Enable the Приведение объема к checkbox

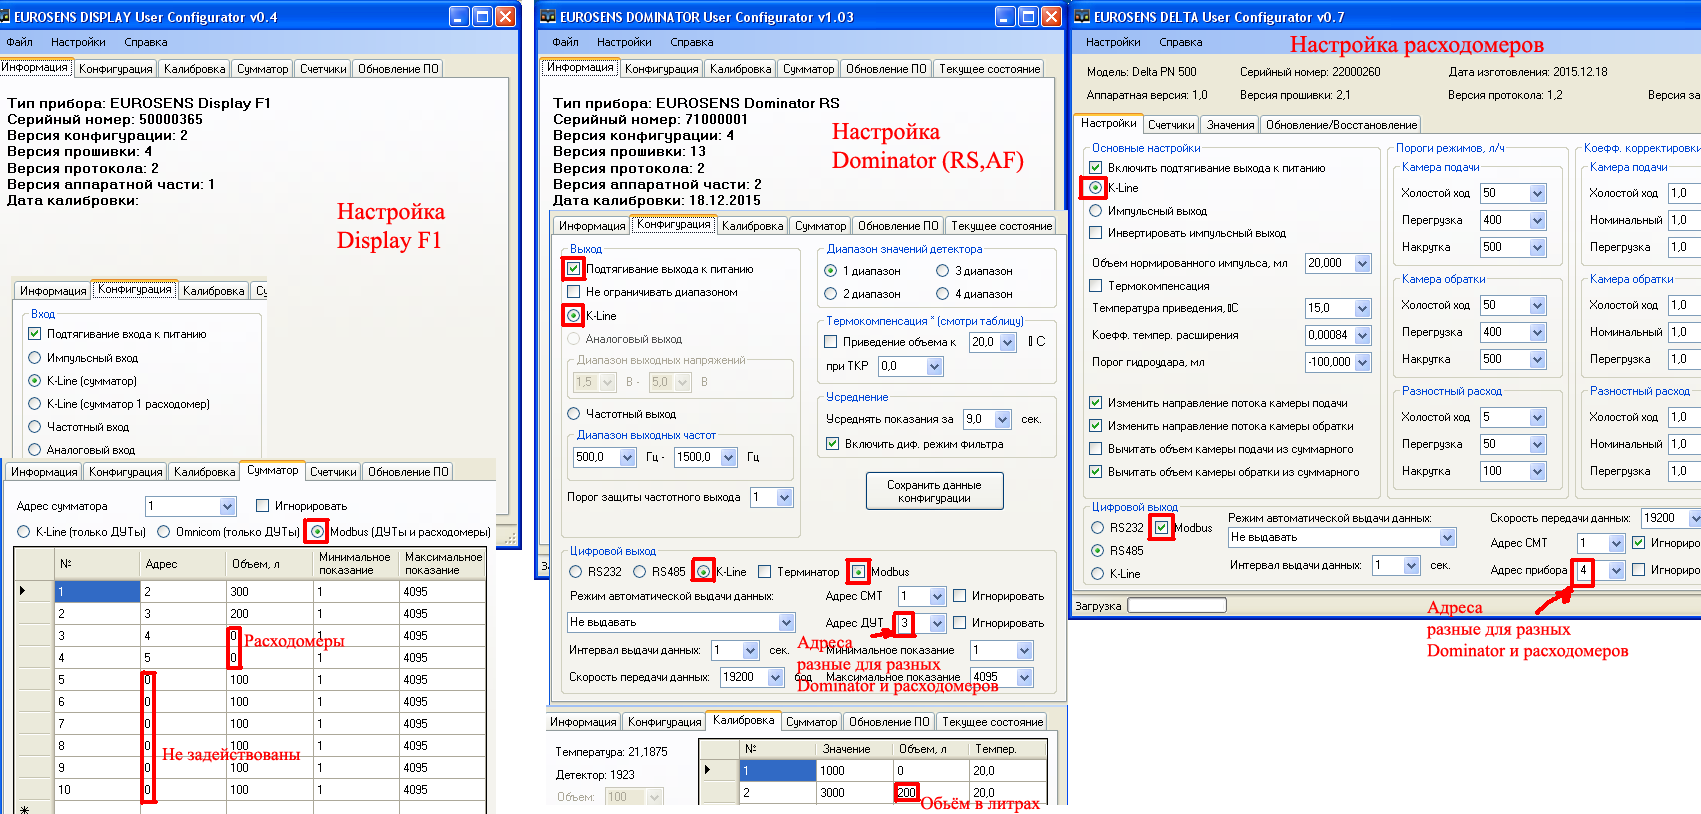click(x=830, y=342)
